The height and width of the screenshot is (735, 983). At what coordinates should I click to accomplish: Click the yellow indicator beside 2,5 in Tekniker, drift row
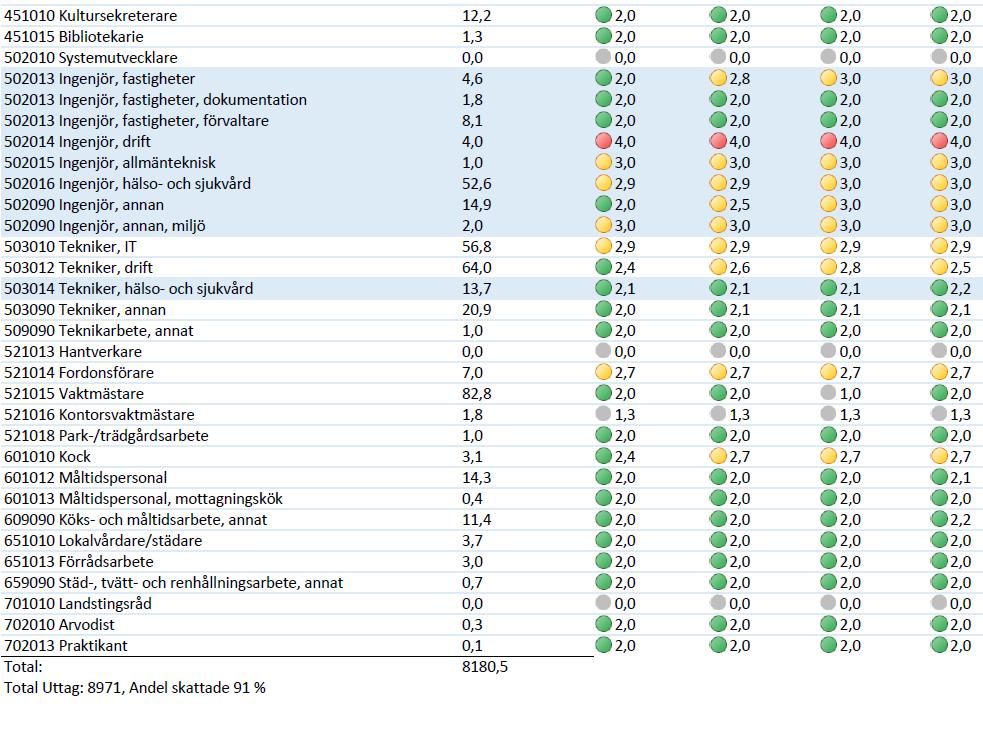tap(939, 267)
